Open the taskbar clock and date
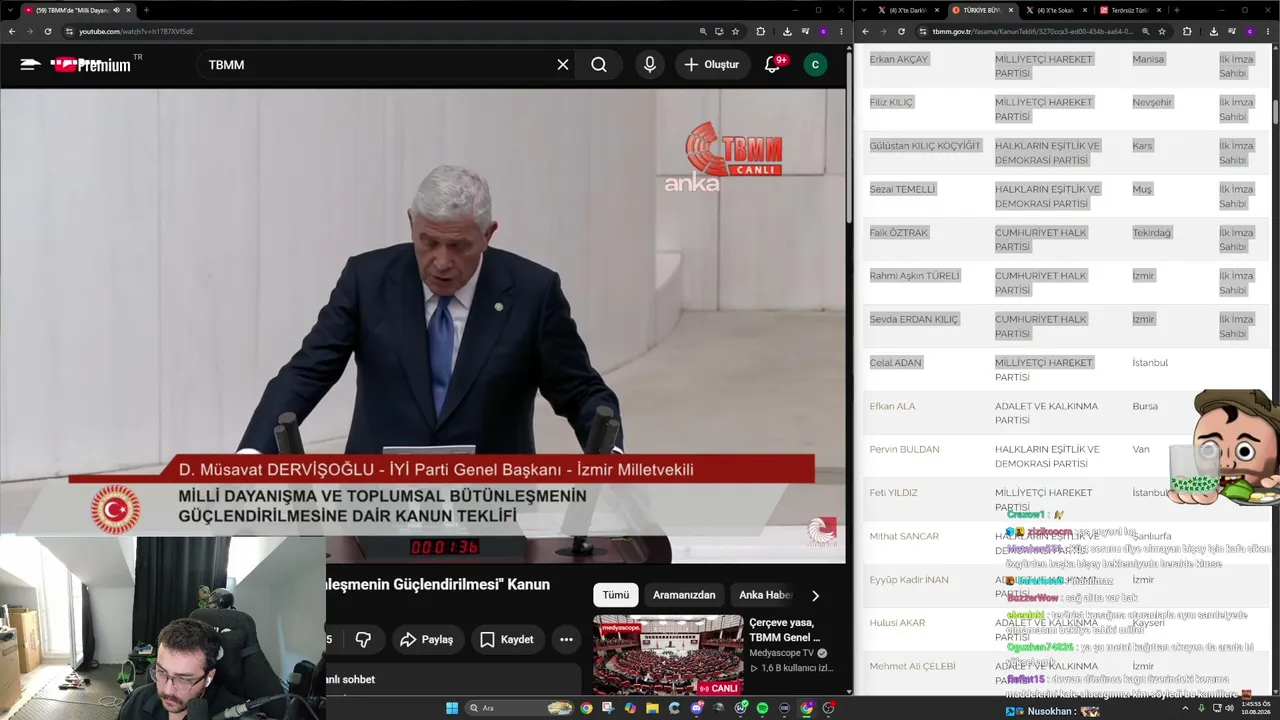This screenshot has height=720, width=1280. pyautogui.click(x=1255, y=708)
